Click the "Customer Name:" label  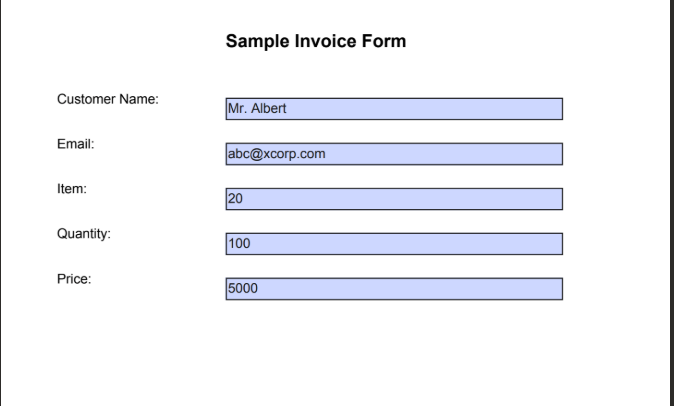click(109, 99)
